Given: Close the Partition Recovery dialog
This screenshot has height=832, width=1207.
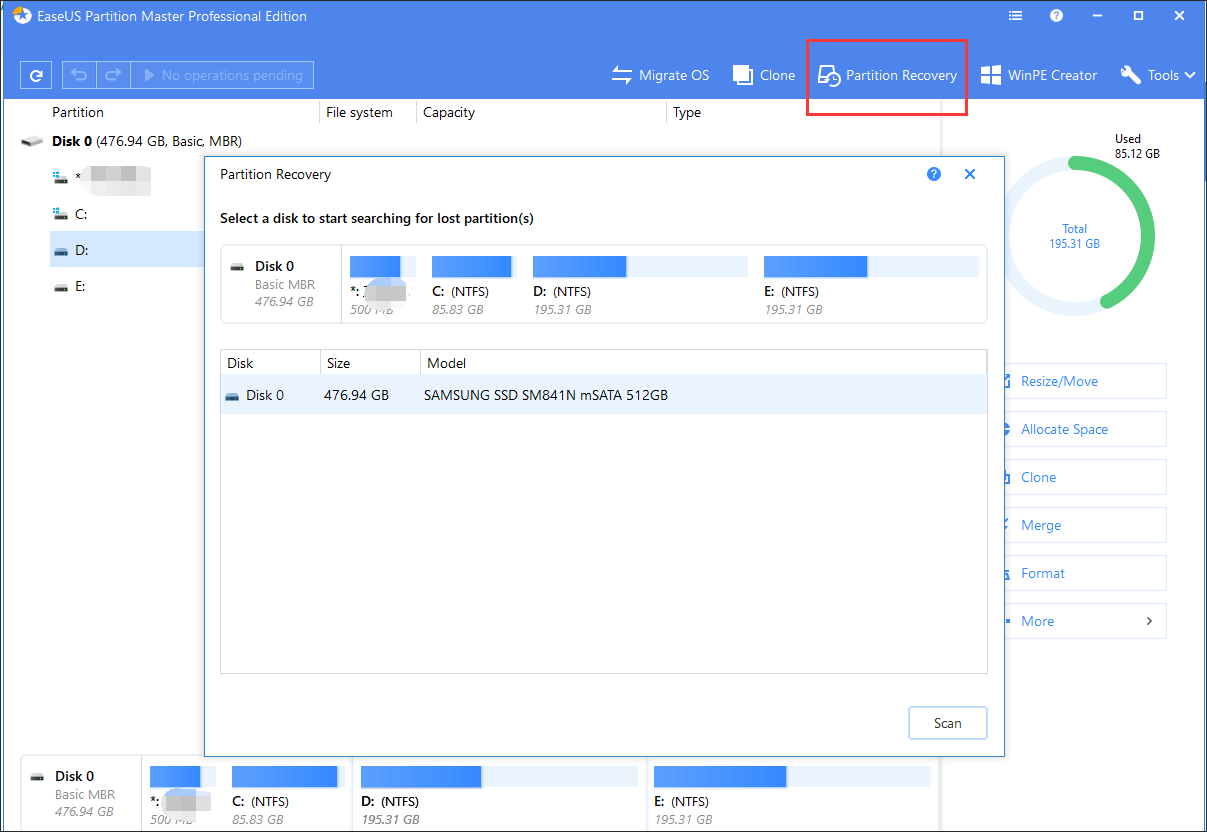Looking at the screenshot, I should coord(969,174).
